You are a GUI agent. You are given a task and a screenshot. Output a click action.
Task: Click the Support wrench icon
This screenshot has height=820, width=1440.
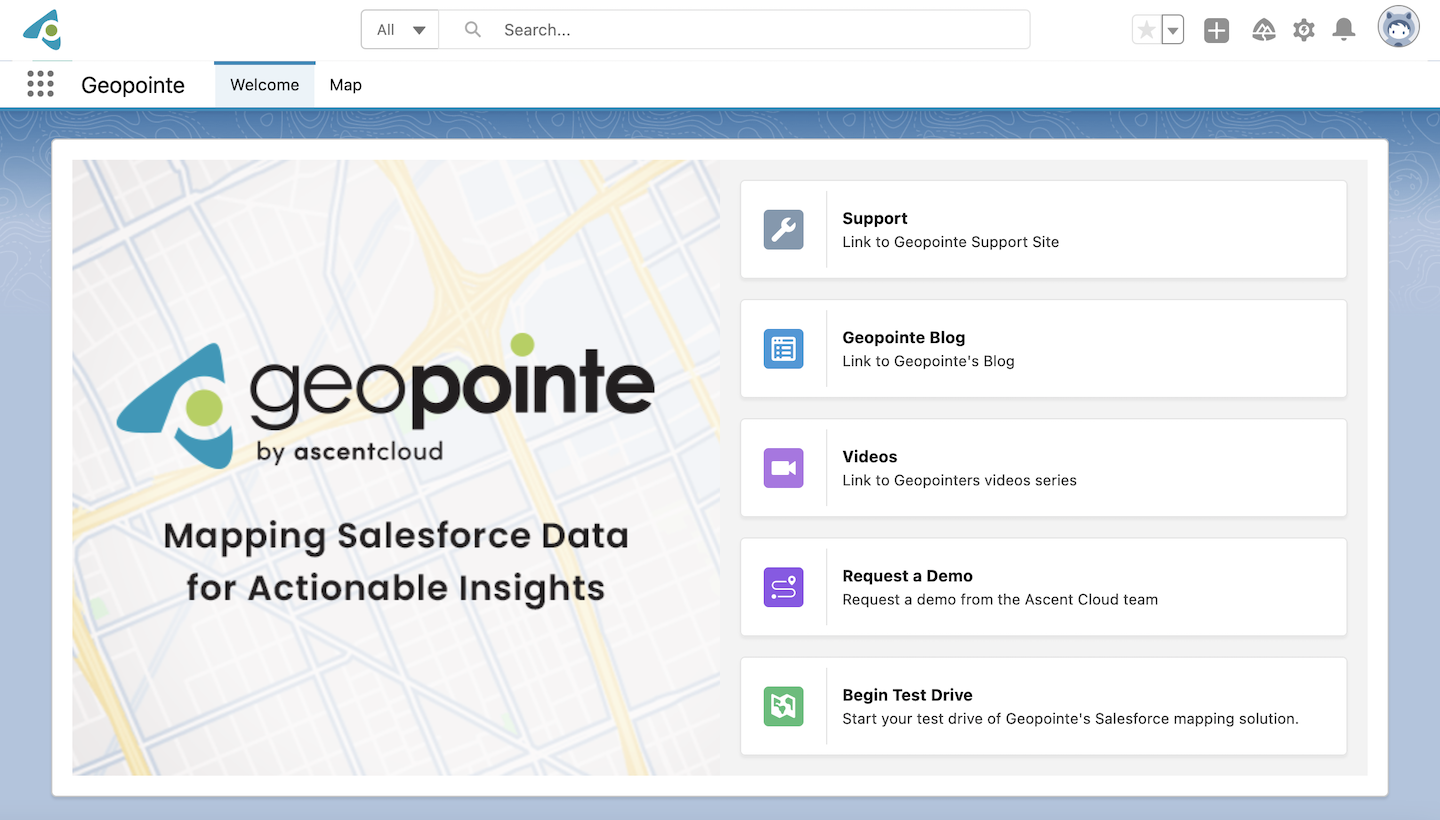tap(783, 229)
